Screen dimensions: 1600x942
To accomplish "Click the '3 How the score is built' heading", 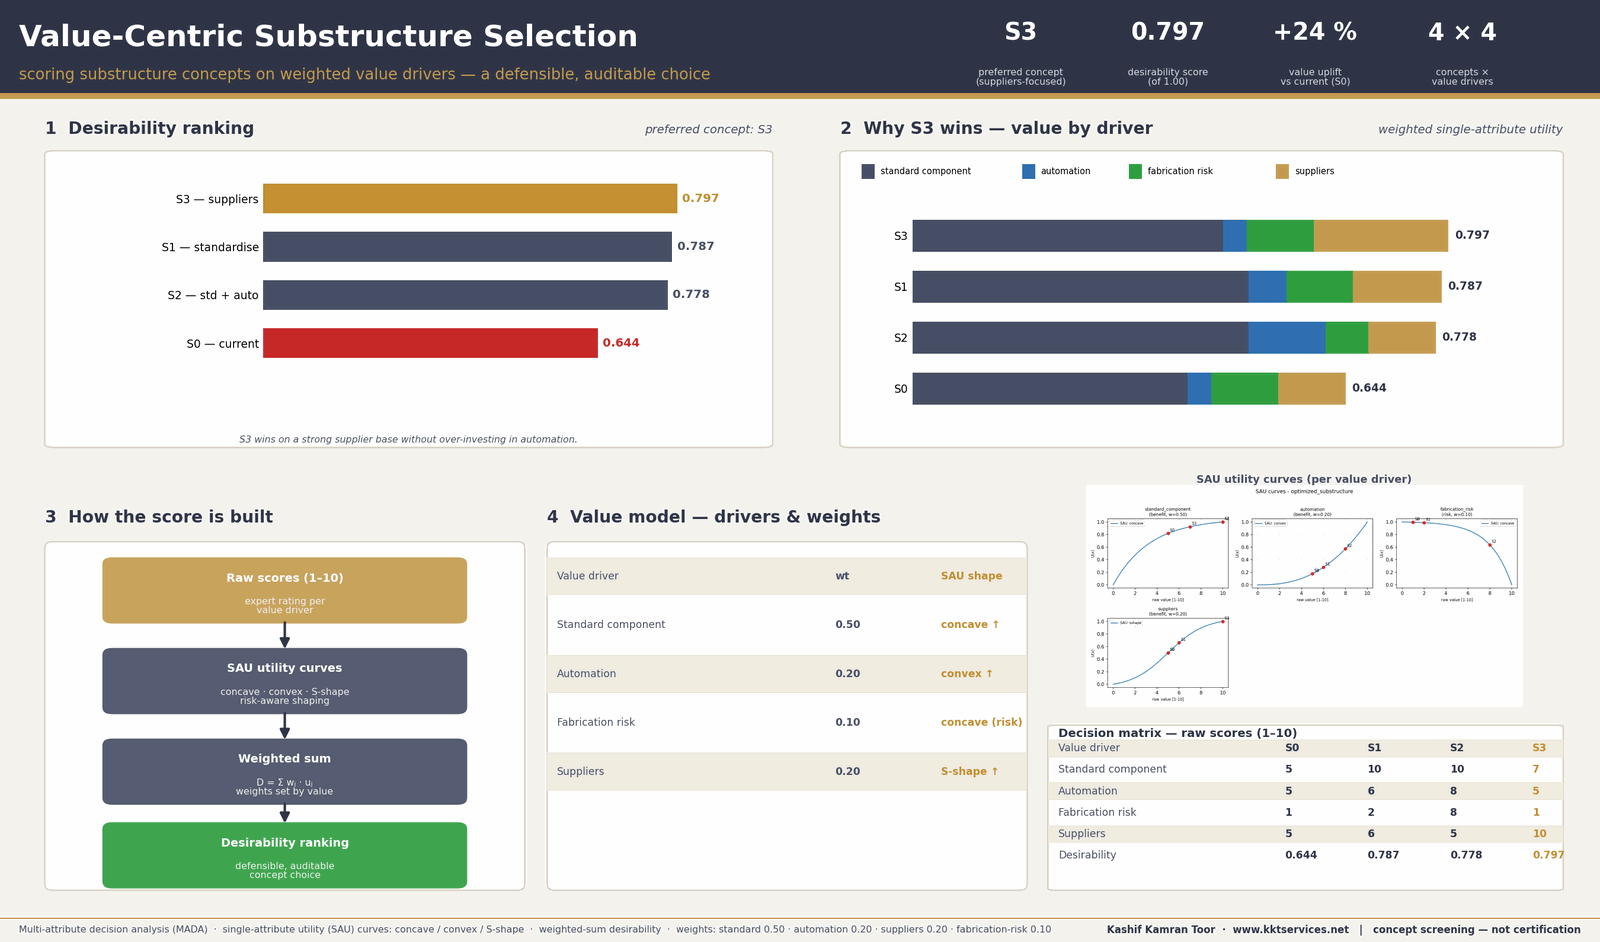I will 159,517.
